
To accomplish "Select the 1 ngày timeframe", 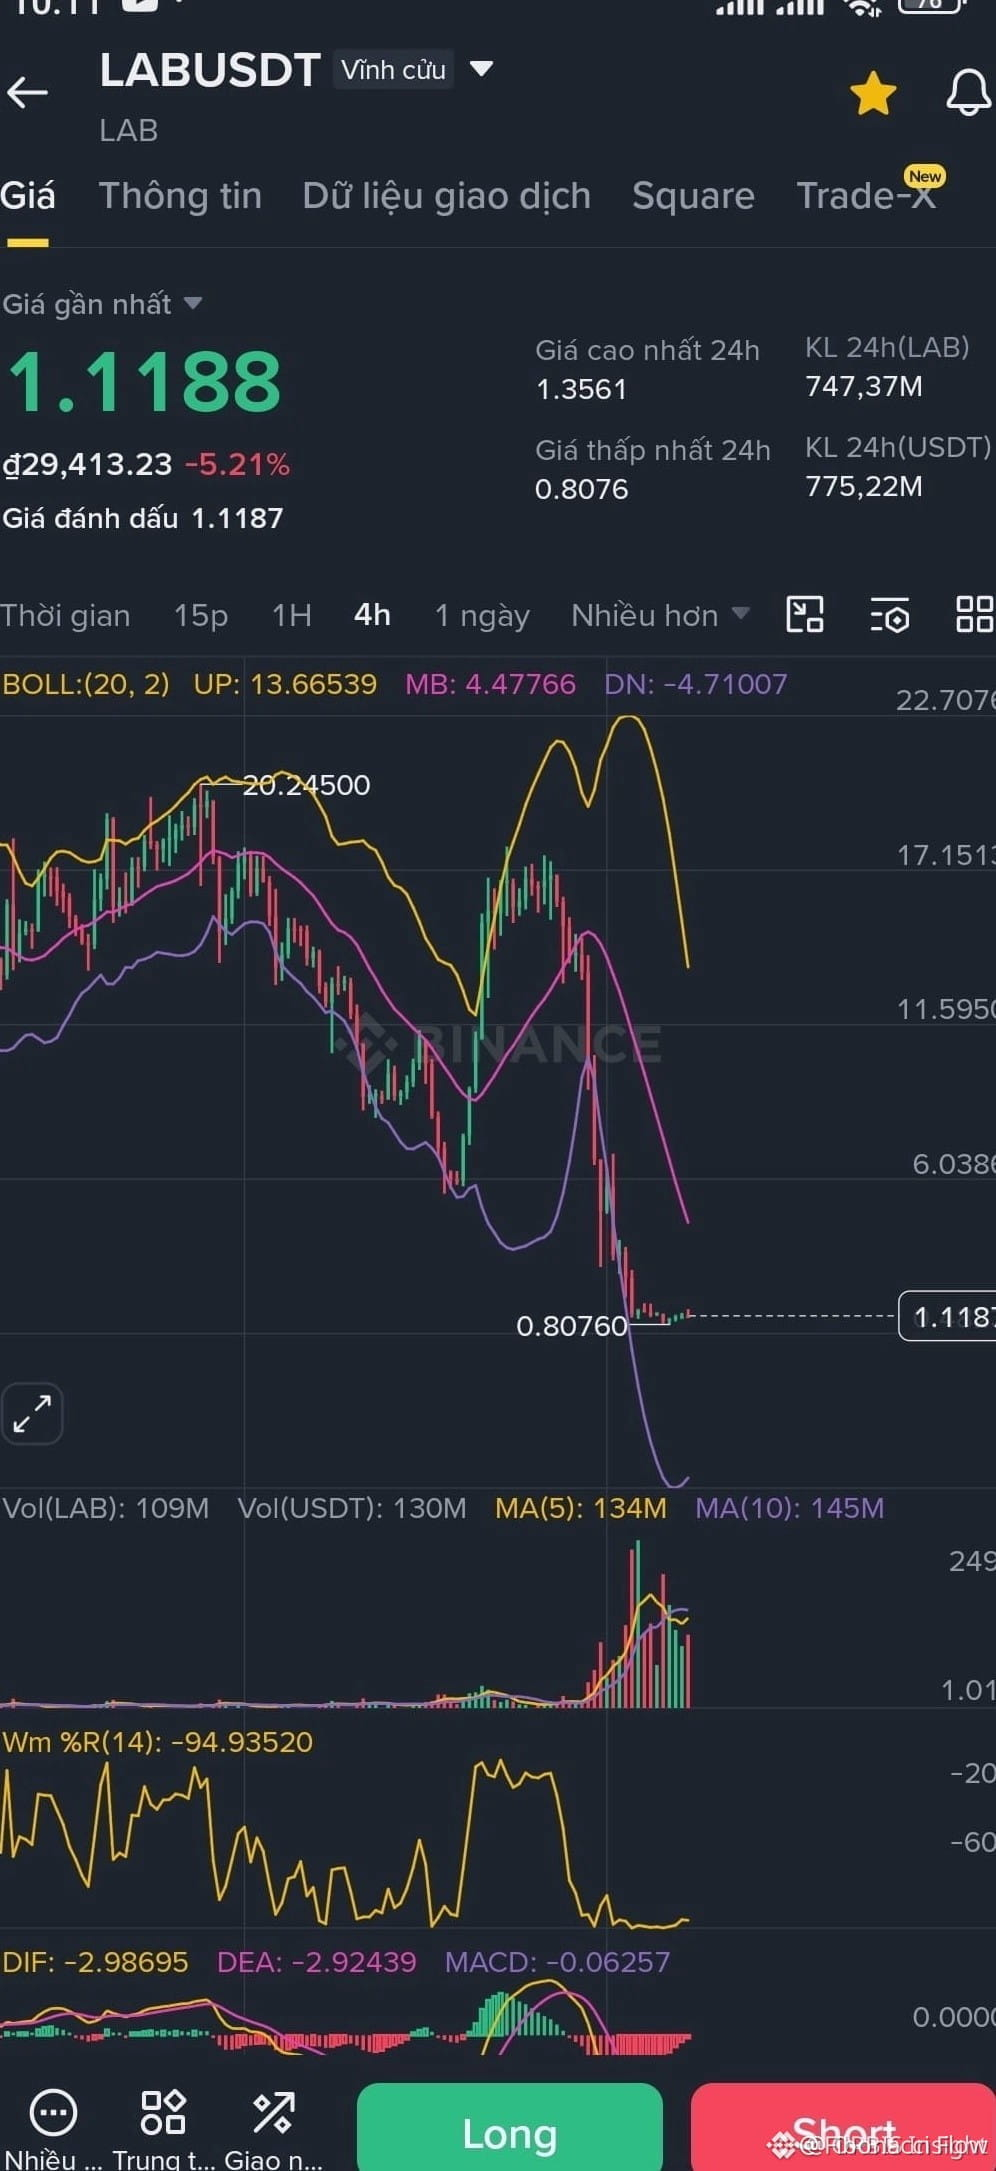I will (482, 615).
